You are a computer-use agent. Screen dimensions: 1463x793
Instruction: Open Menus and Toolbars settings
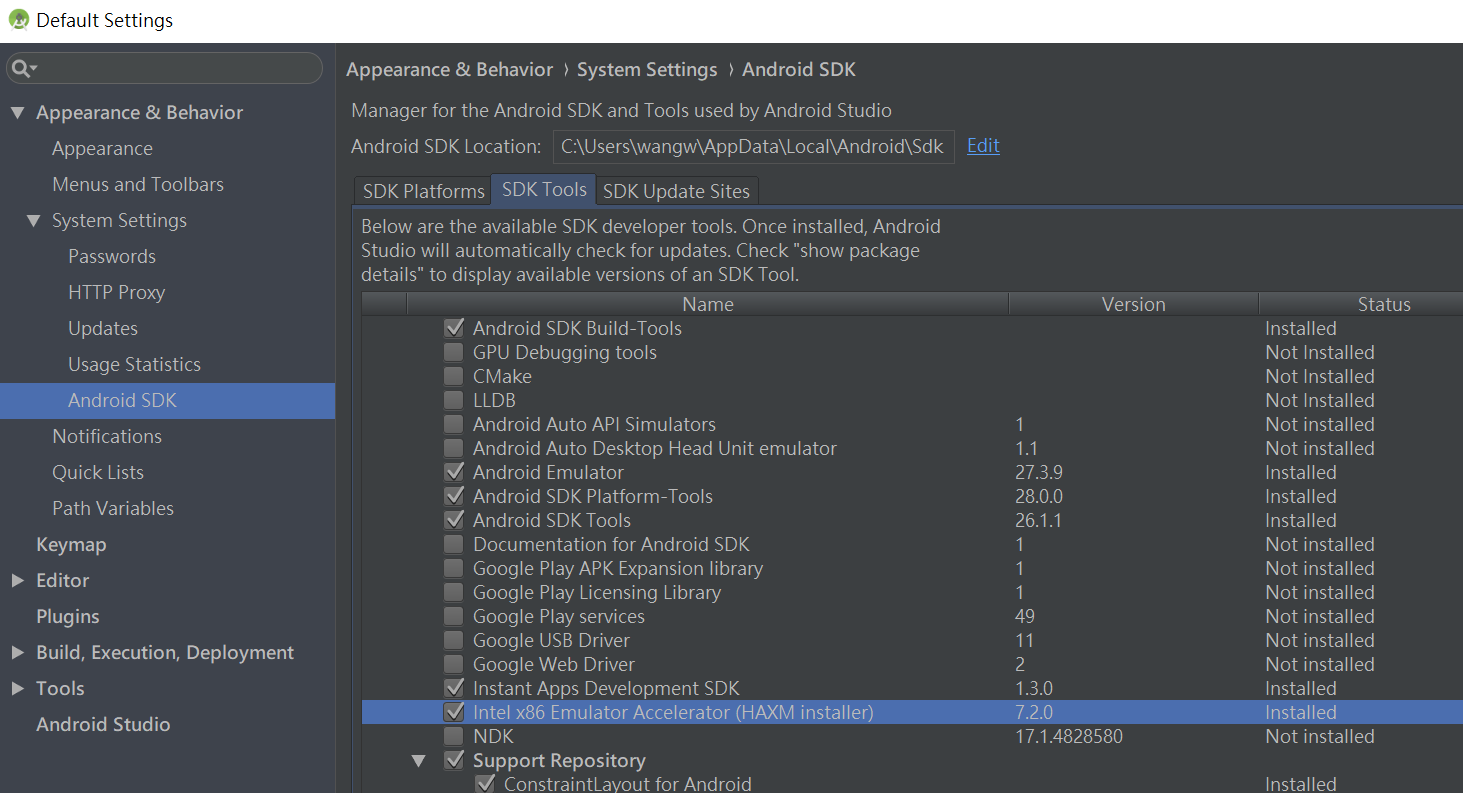pyautogui.click(x=138, y=184)
